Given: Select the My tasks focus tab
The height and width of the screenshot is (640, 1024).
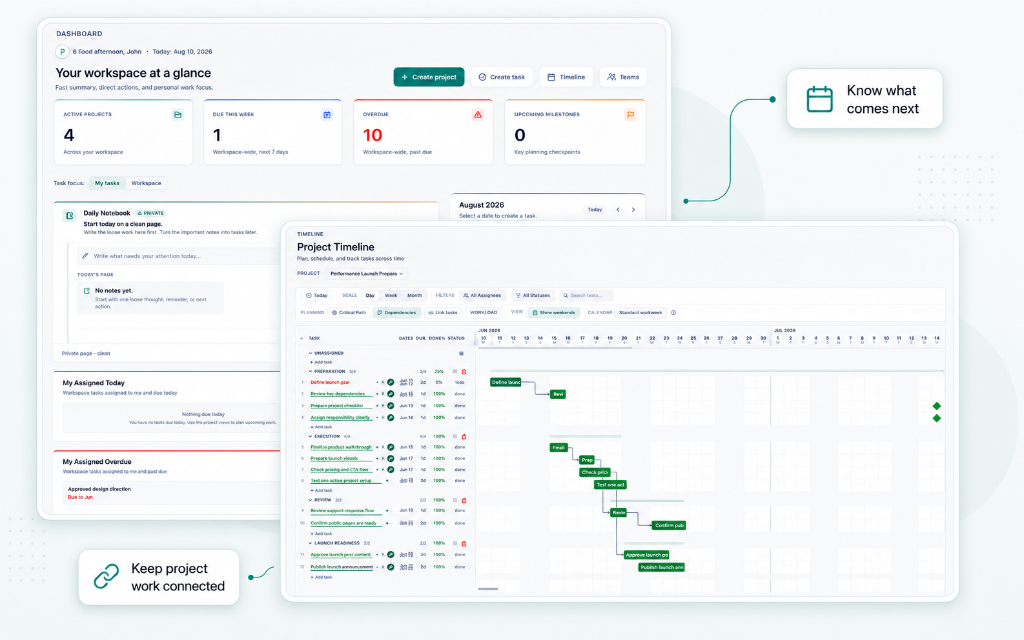Looking at the screenshot, I should click(107, 183).
